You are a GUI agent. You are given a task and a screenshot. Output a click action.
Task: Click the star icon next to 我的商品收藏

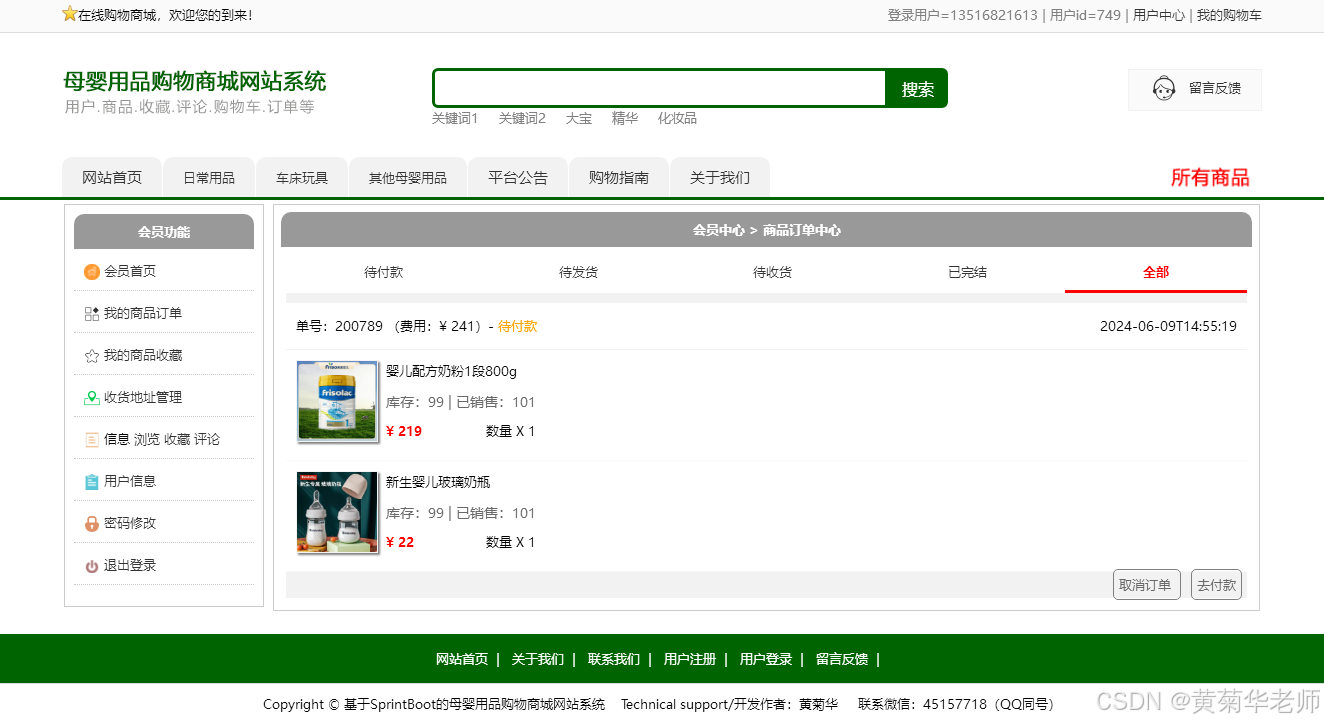coord(92,356)
